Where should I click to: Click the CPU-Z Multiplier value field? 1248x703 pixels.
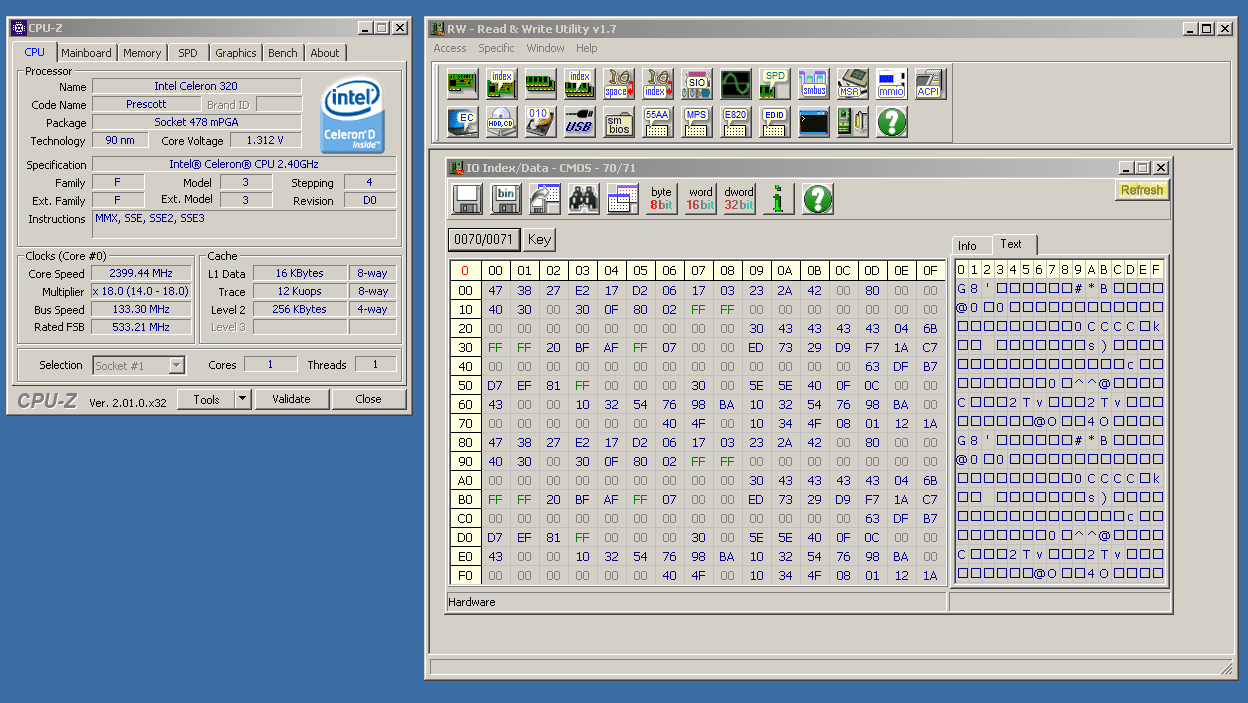click(142, 292)
